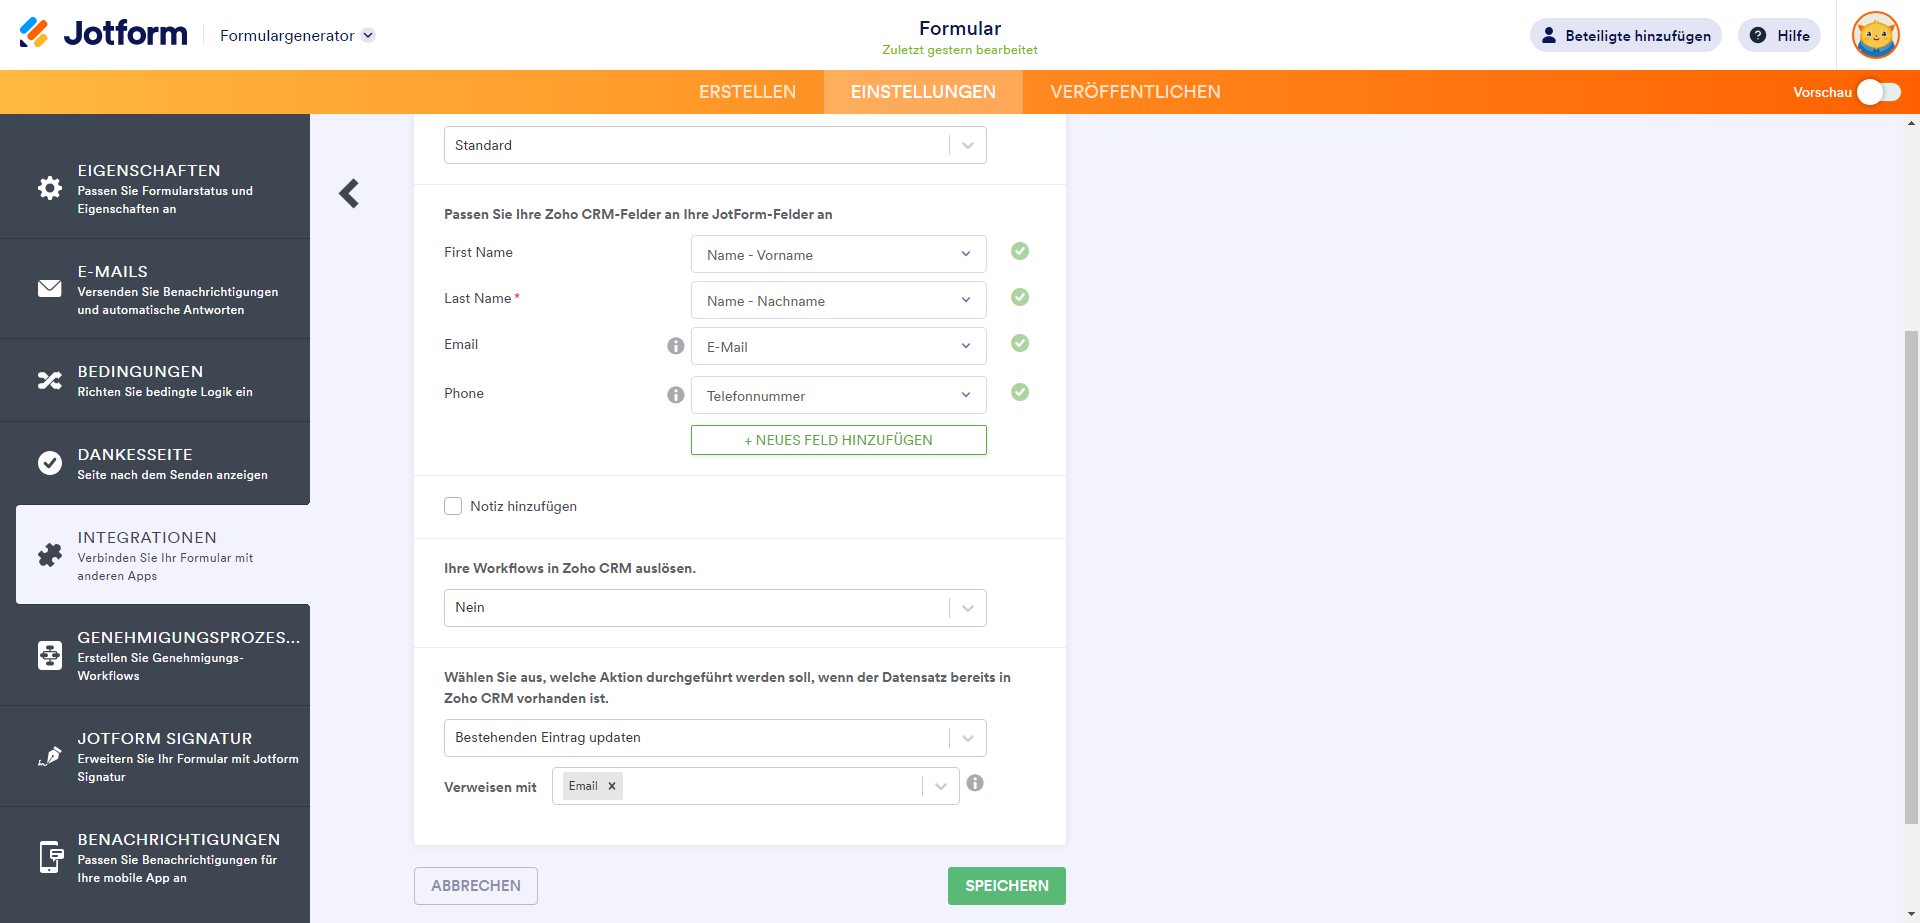Switch to the ERSTELLEN tab
Screen dimensions: 1920x923
coord(747,92)
